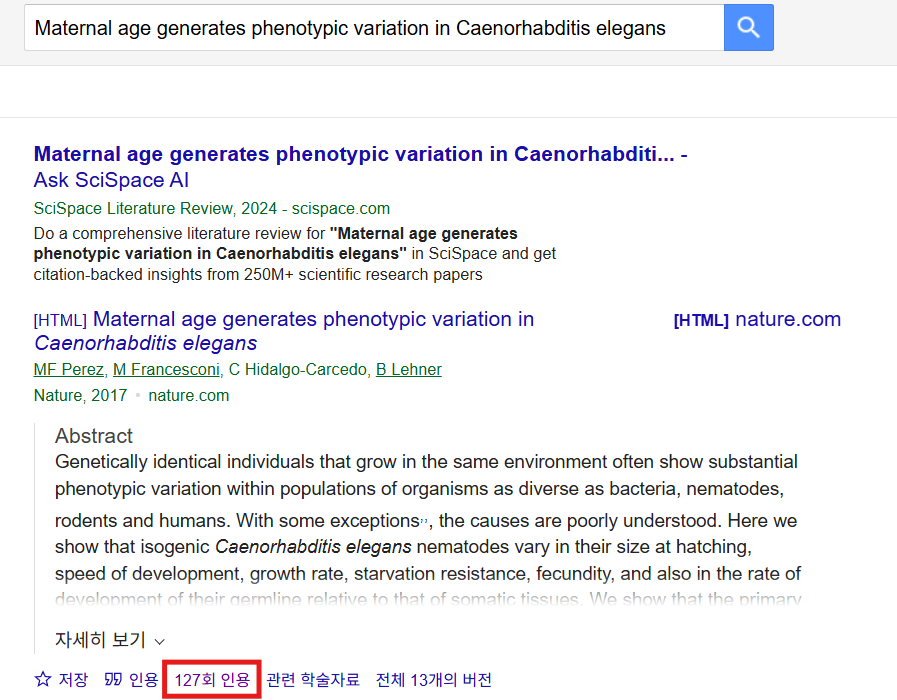Click the 인용 cite label
Viewport: 897px width, 700px height.
point(143,679)
